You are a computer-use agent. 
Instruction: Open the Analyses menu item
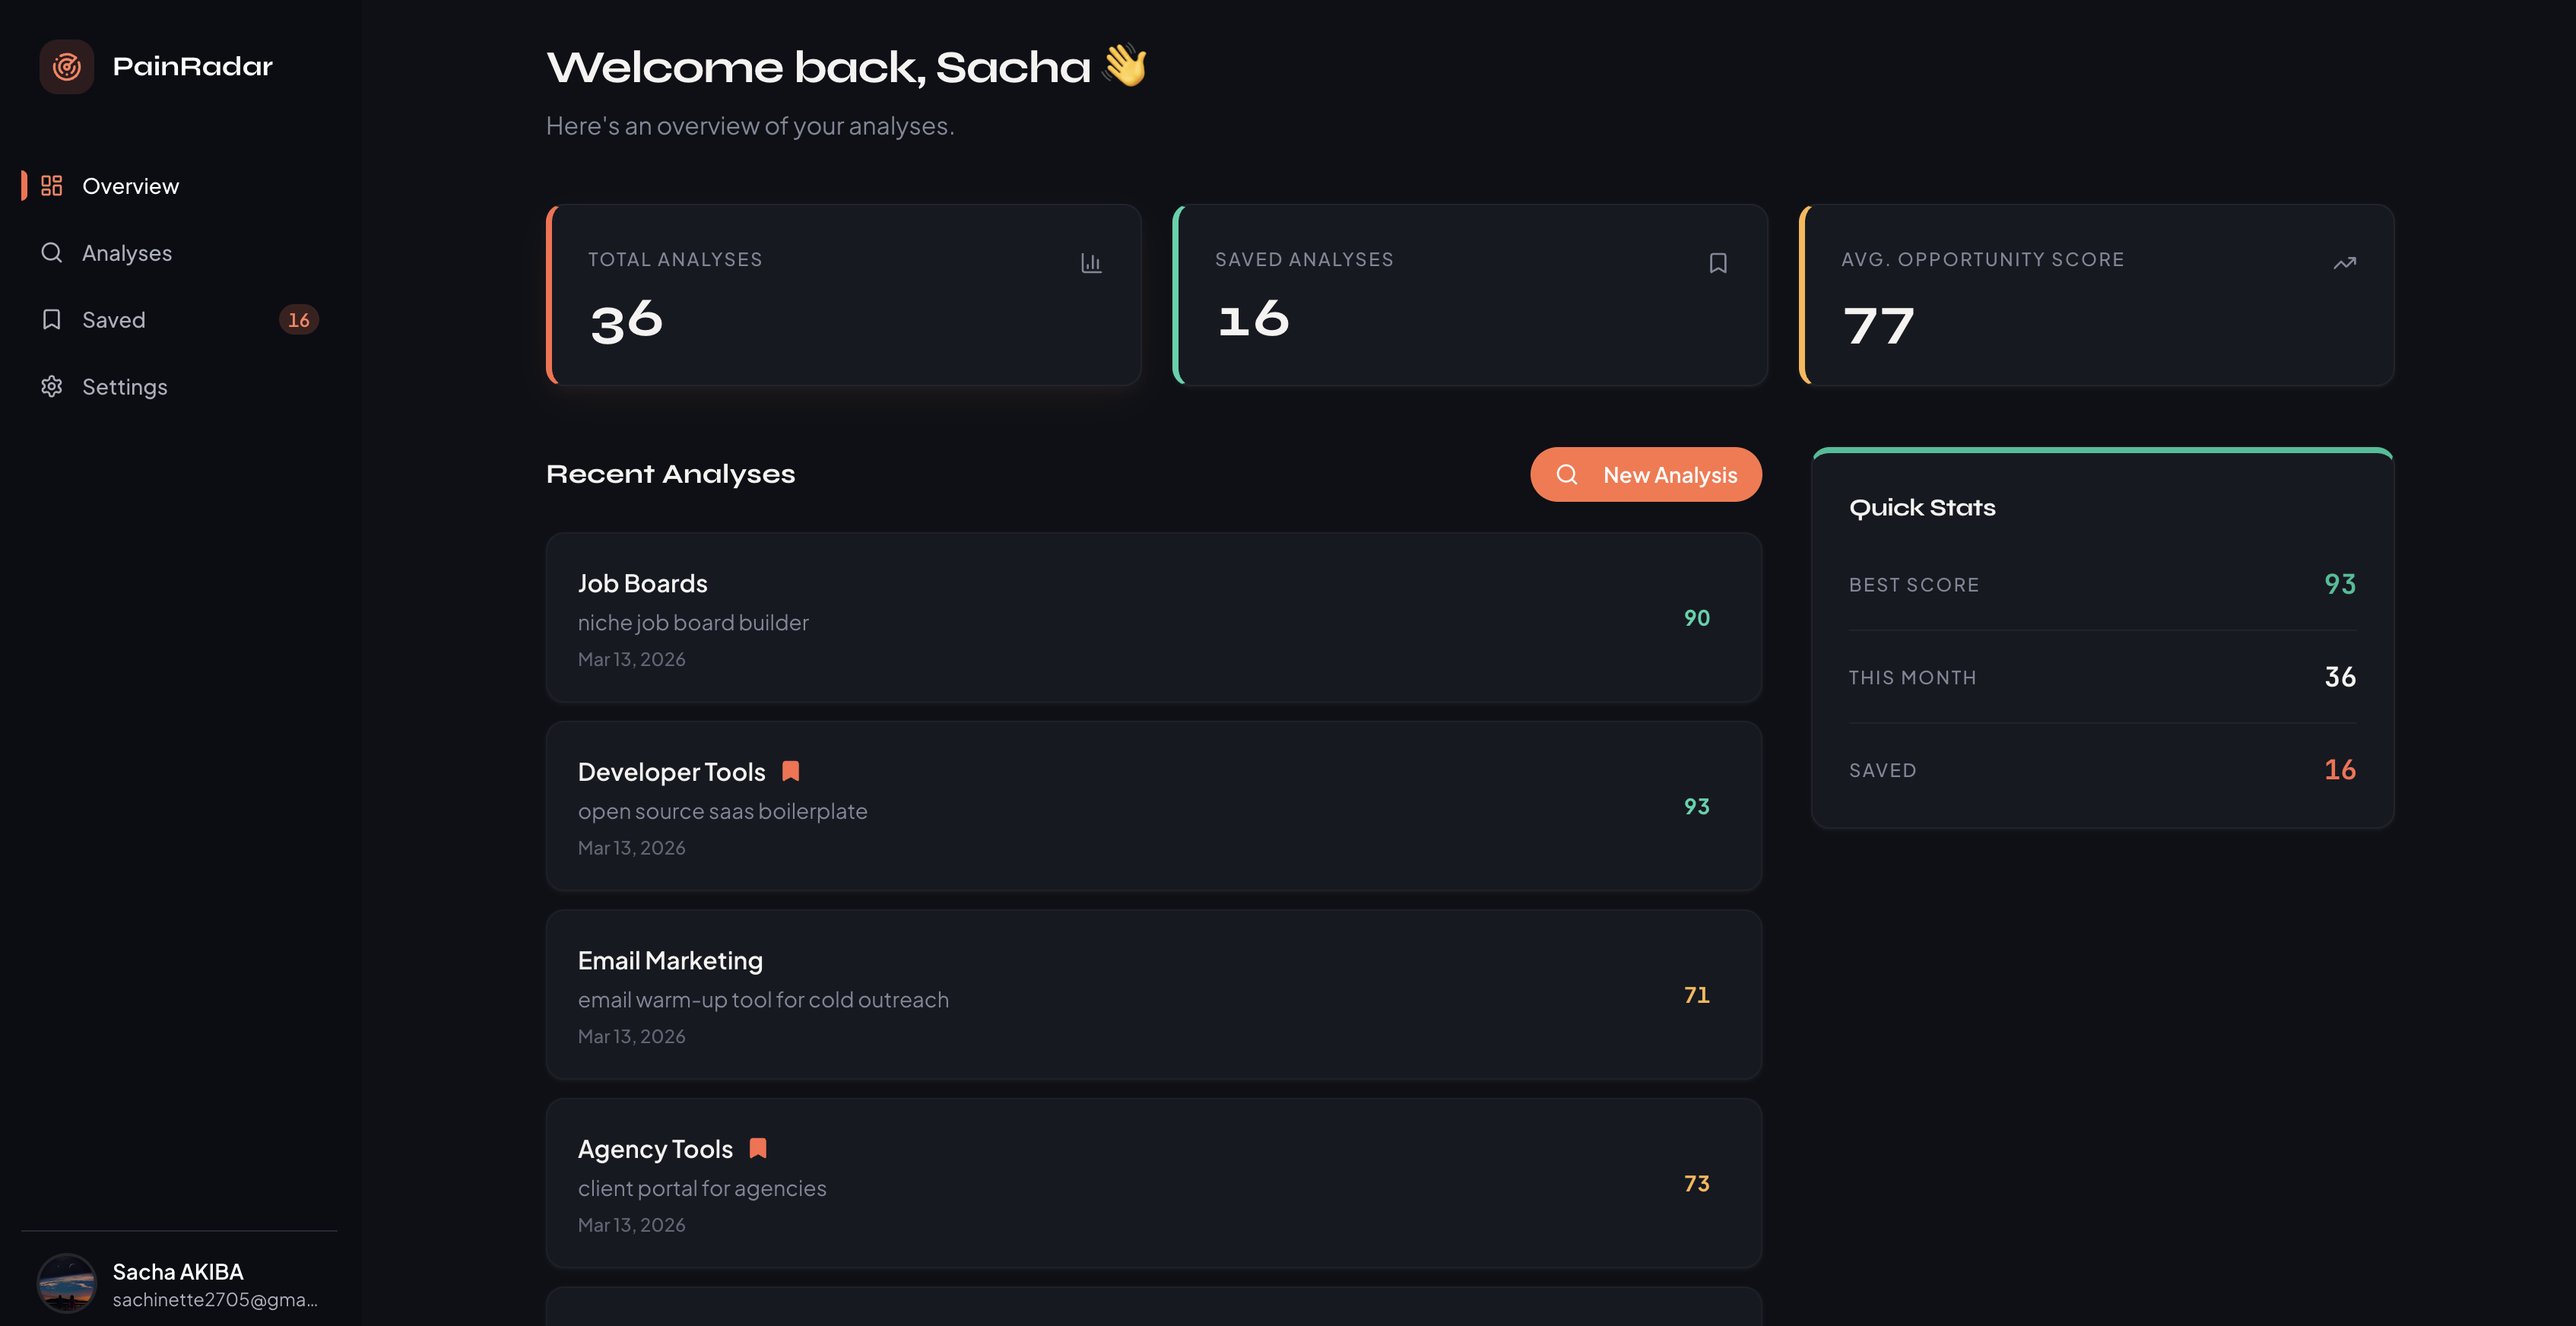126,253
